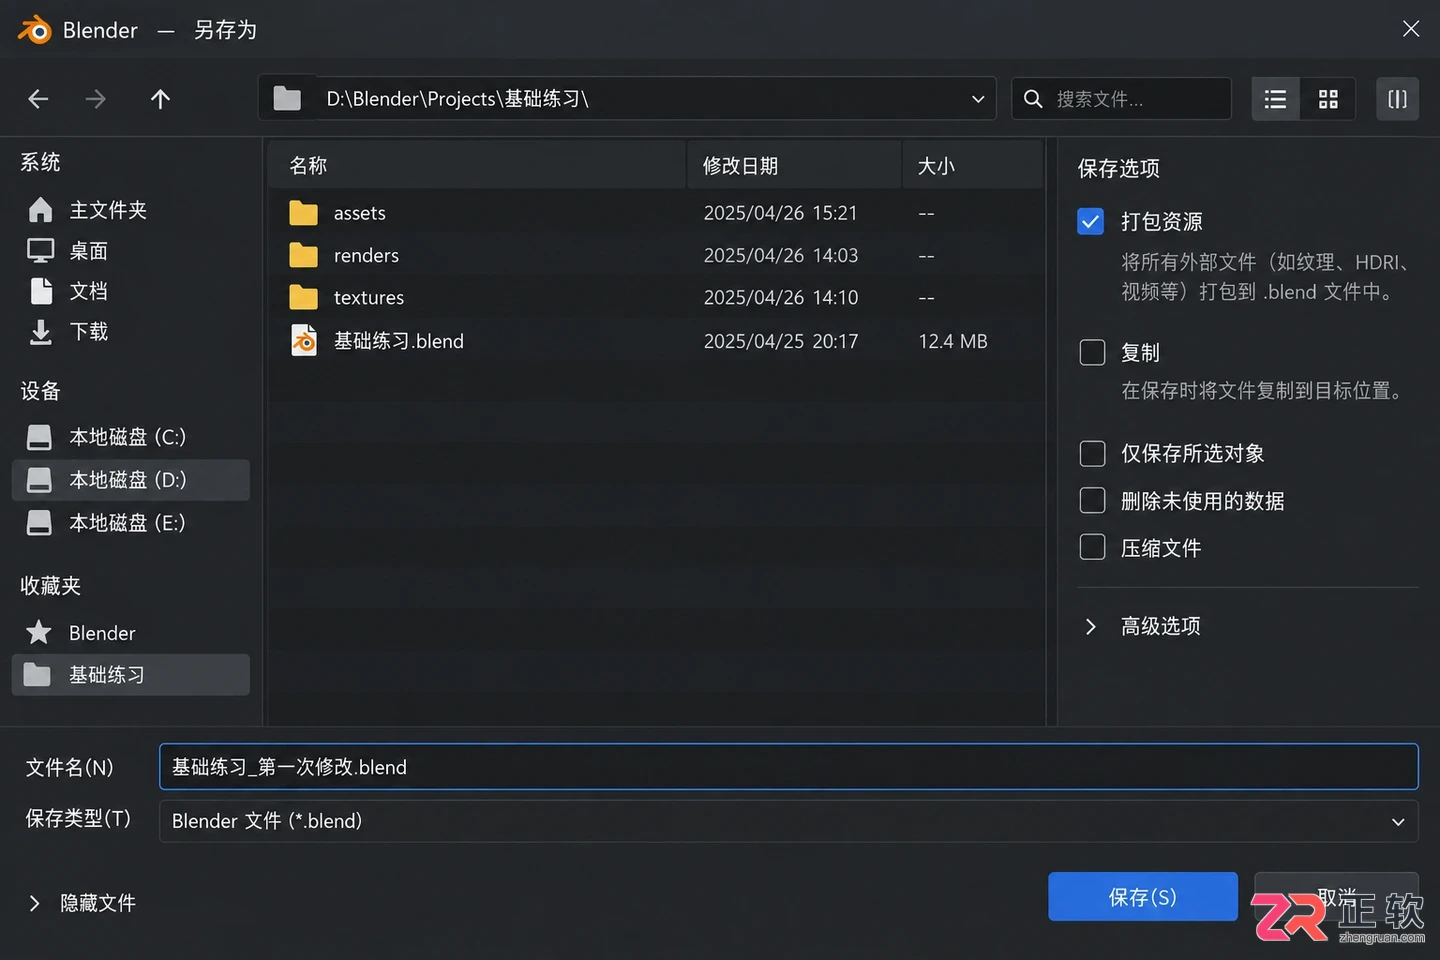Open the 保存类型 dropdown
1440x960 pixels.
[788, 821]
